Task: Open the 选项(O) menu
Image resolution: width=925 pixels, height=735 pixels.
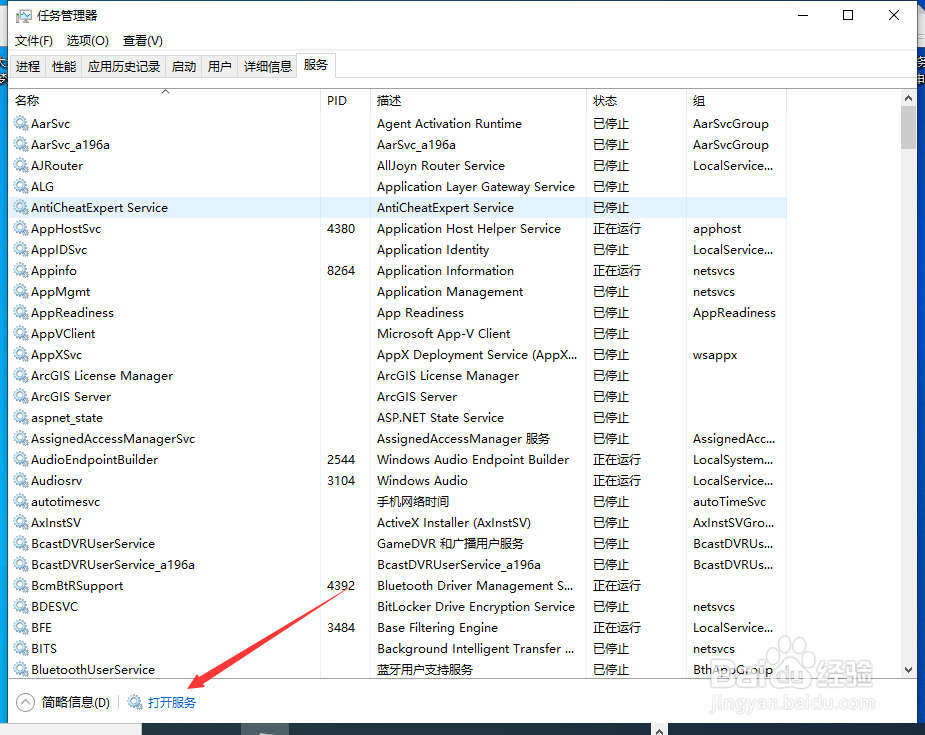Action: pos(87,41)
